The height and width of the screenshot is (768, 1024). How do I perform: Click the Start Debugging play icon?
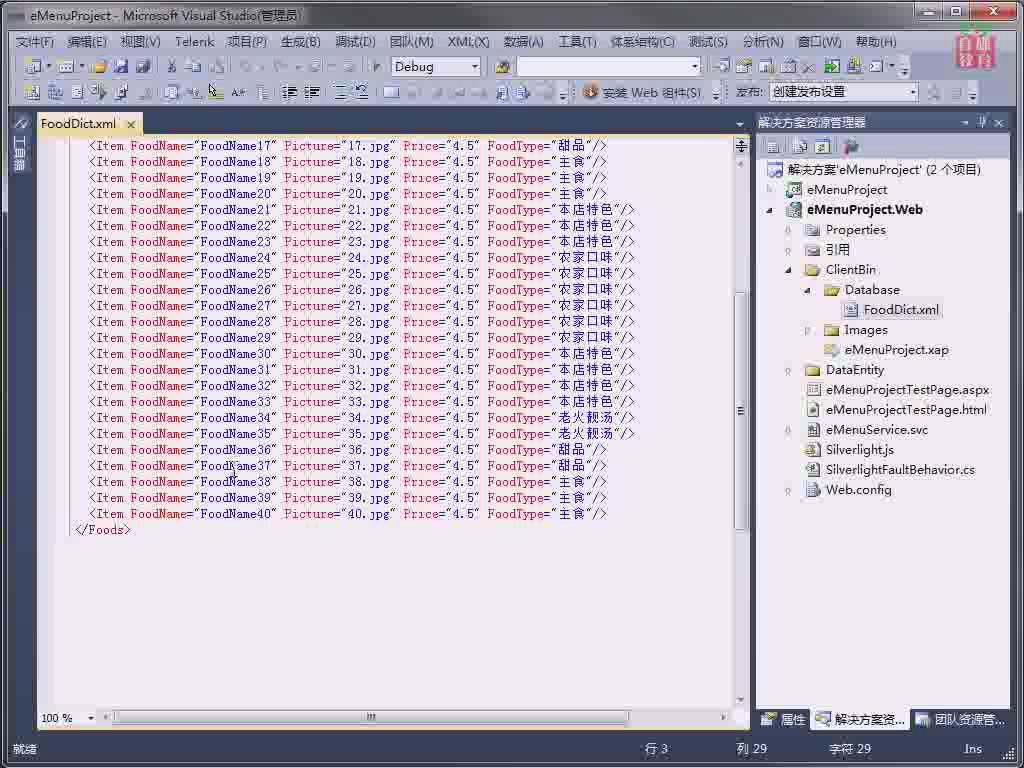(x=376, y=67)
